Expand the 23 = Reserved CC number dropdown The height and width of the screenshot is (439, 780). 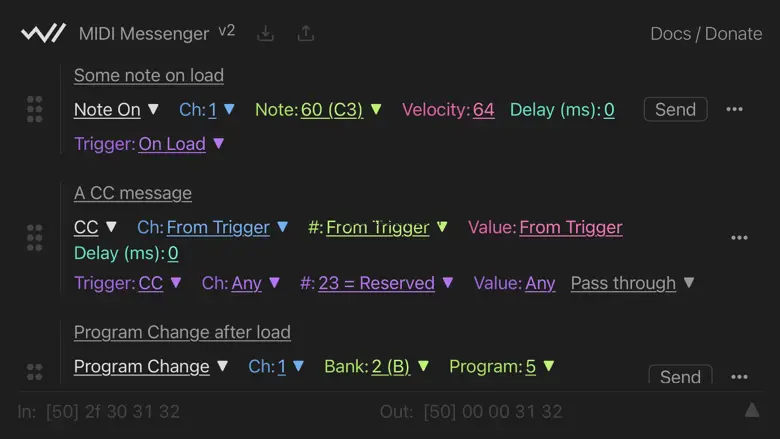click(x=385, y=283)
